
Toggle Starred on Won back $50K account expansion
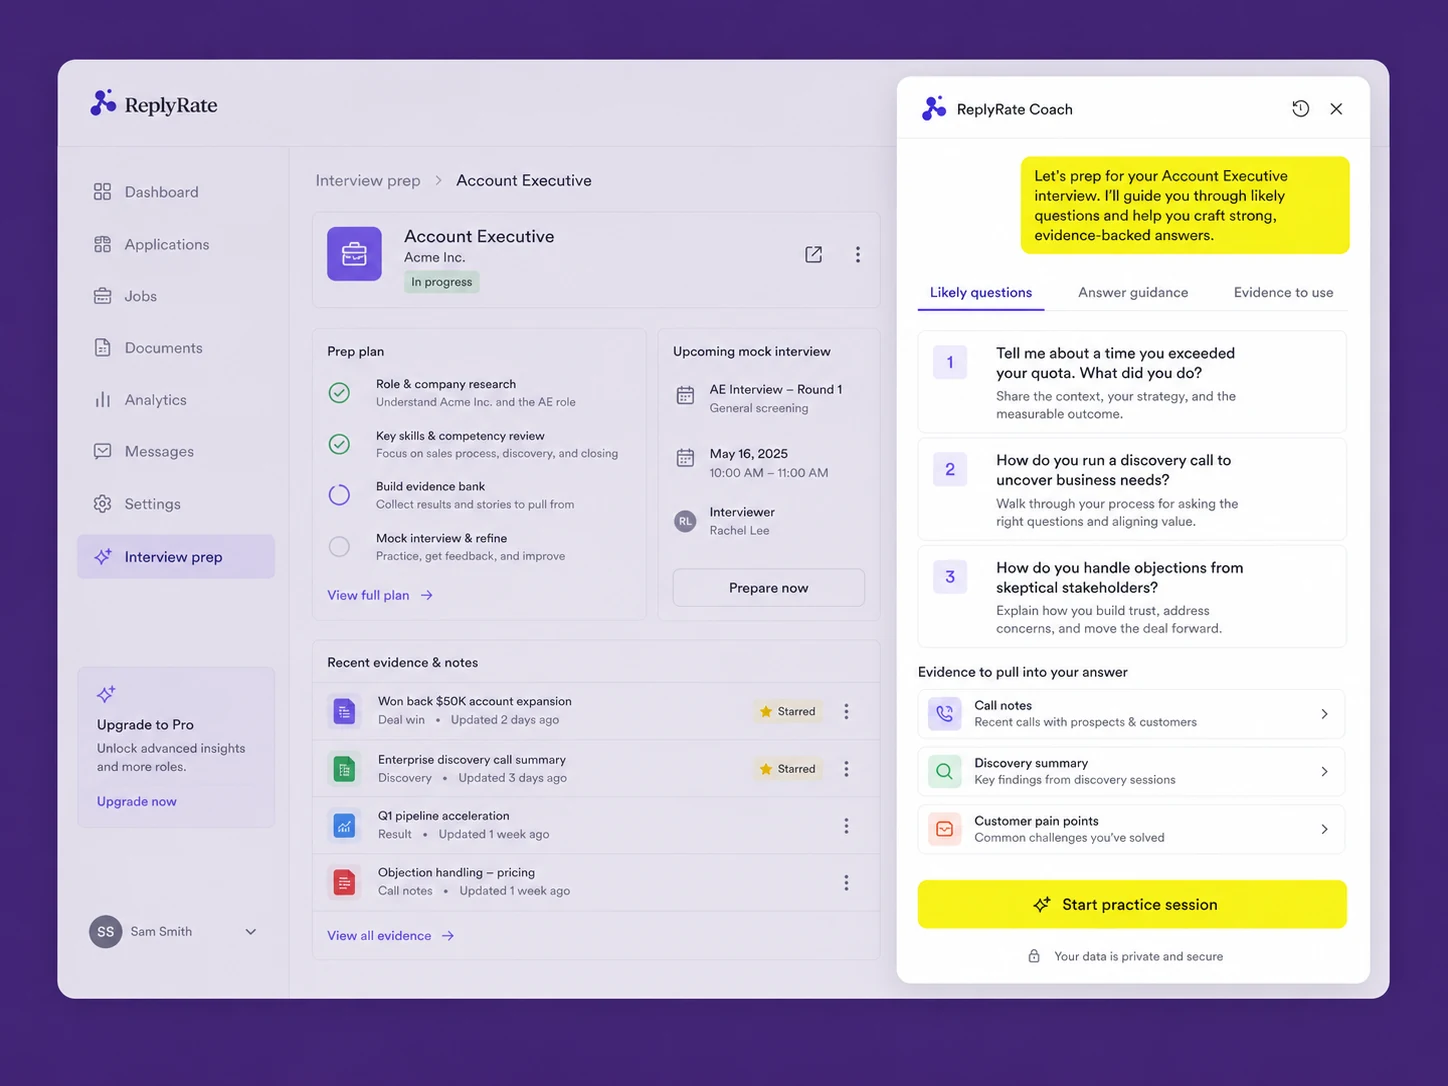[x=788, y=712]
